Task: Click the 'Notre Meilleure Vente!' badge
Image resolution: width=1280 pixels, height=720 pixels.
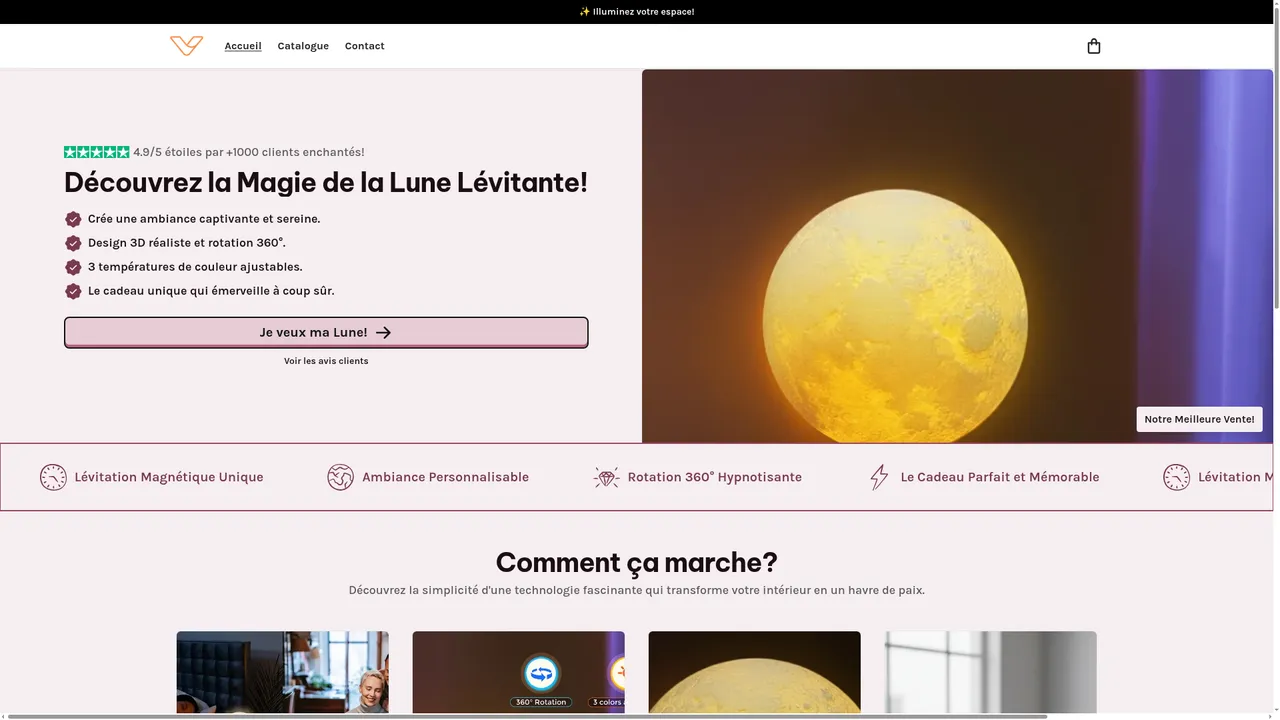Action: click(1199, 419)
